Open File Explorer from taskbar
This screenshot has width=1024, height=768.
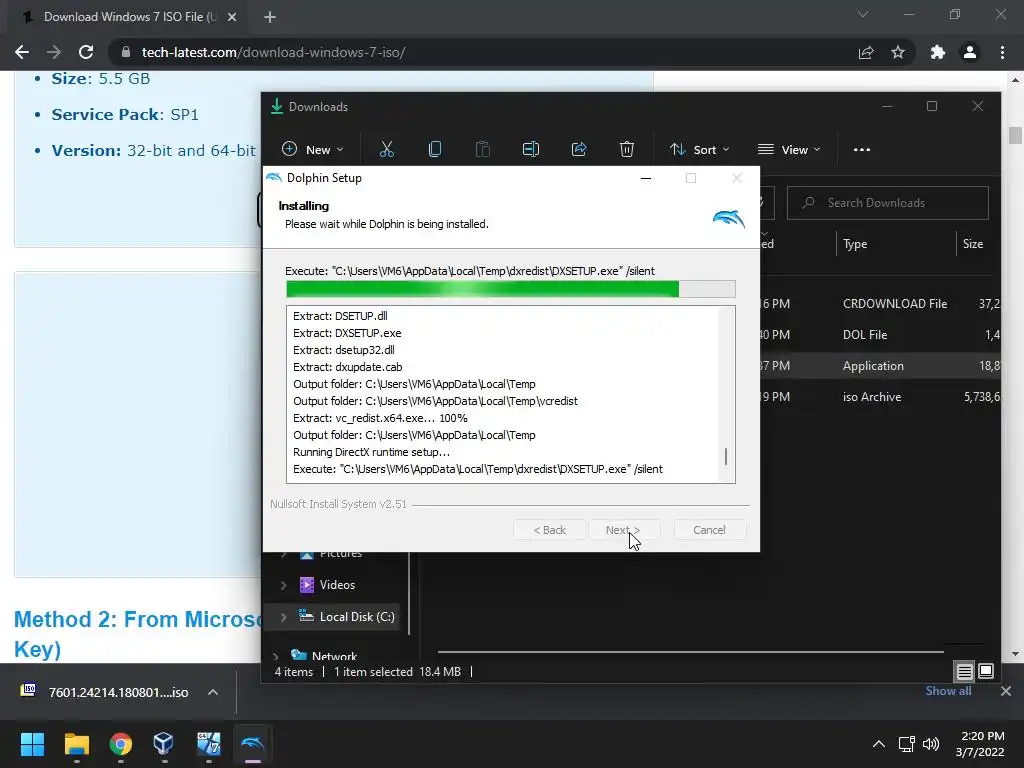76,744
